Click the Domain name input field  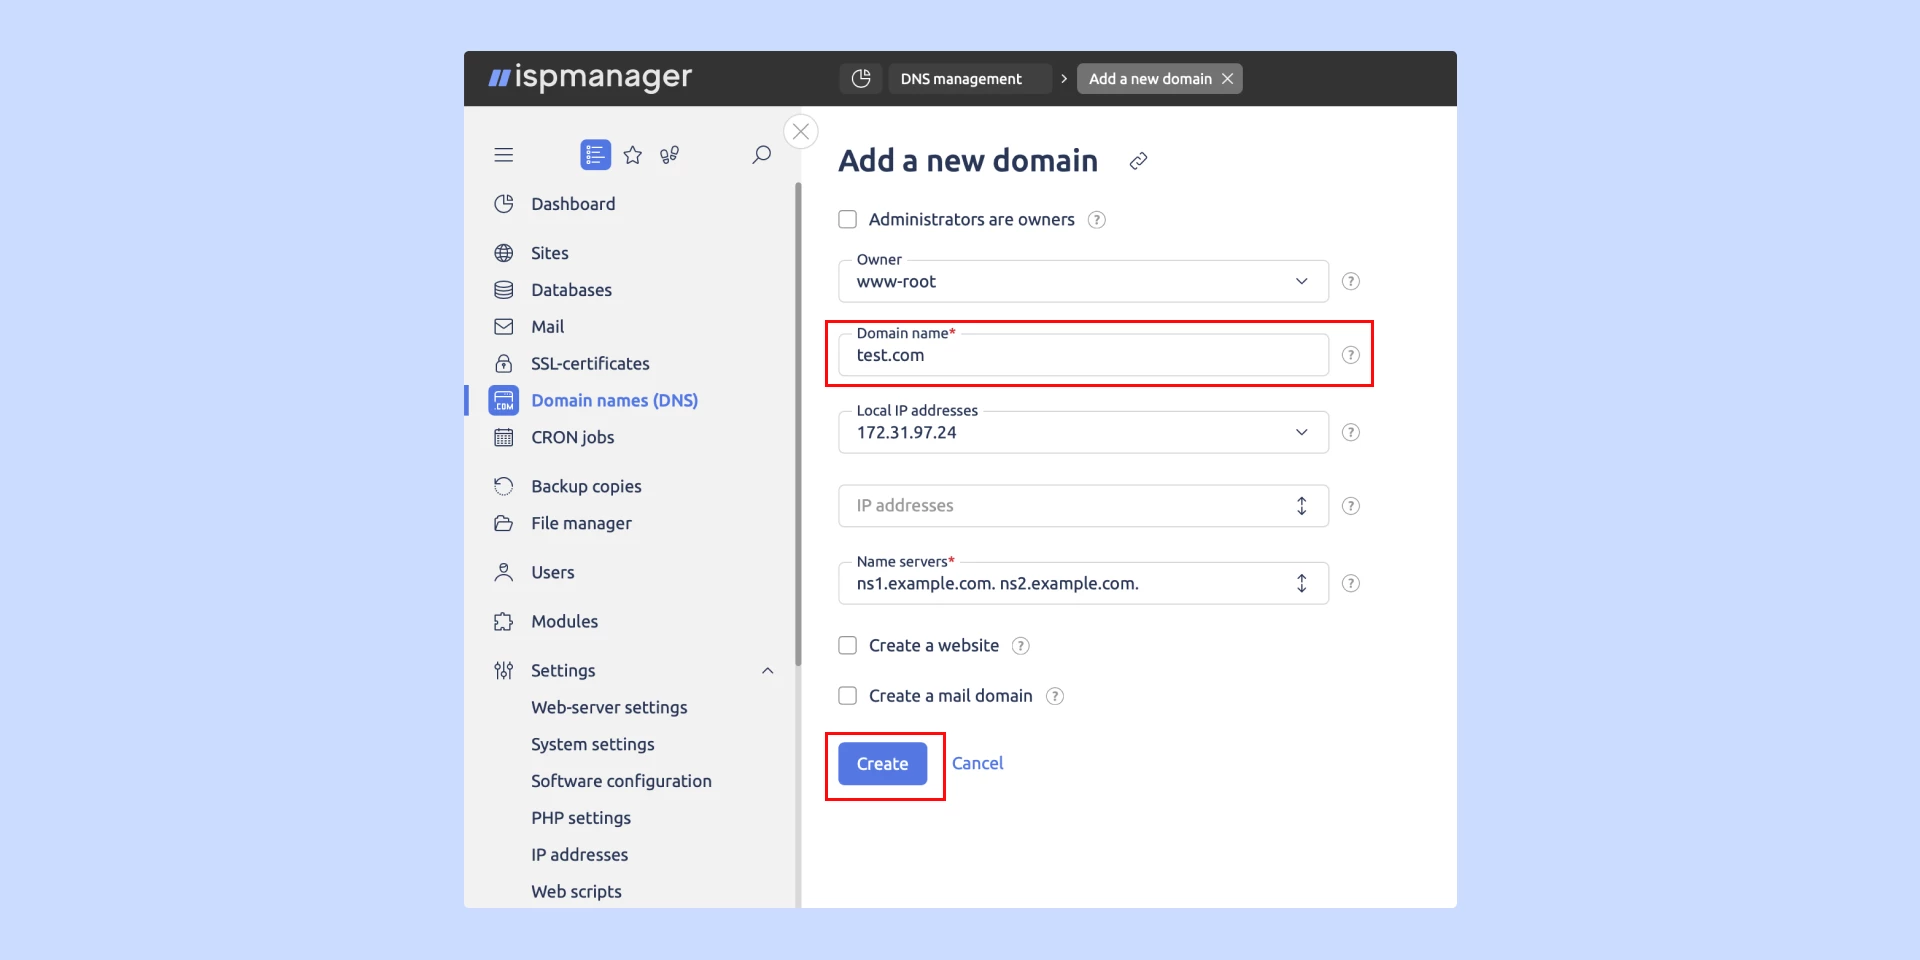[x=1083, y=355]
